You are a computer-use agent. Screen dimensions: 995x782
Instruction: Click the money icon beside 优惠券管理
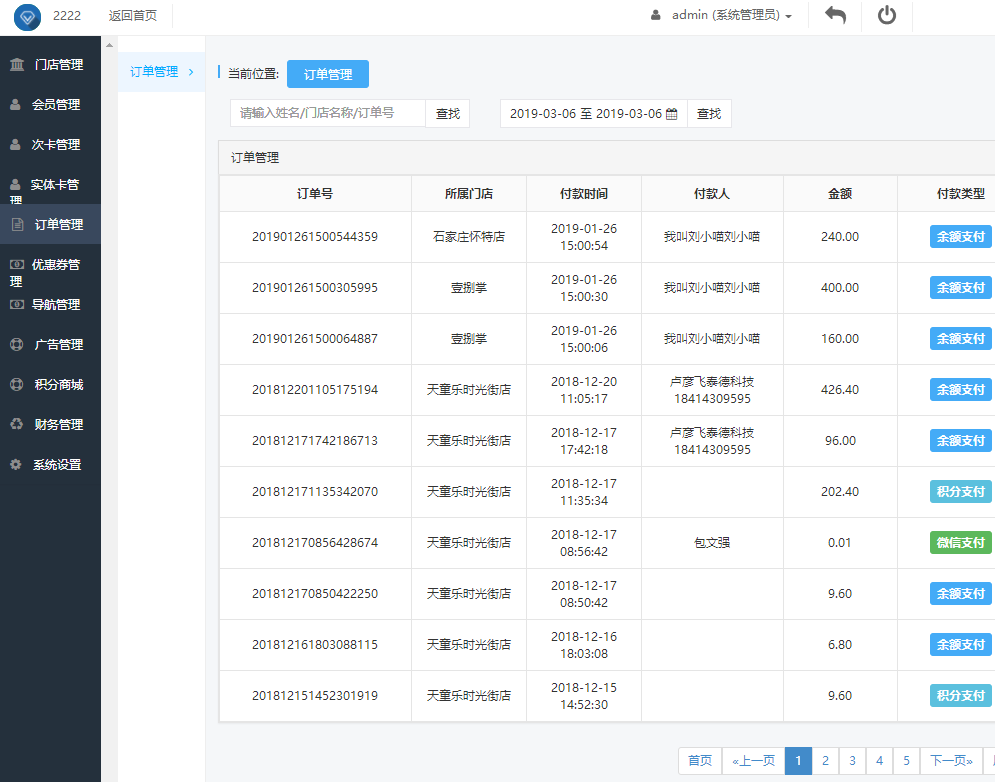click(17, 265)
